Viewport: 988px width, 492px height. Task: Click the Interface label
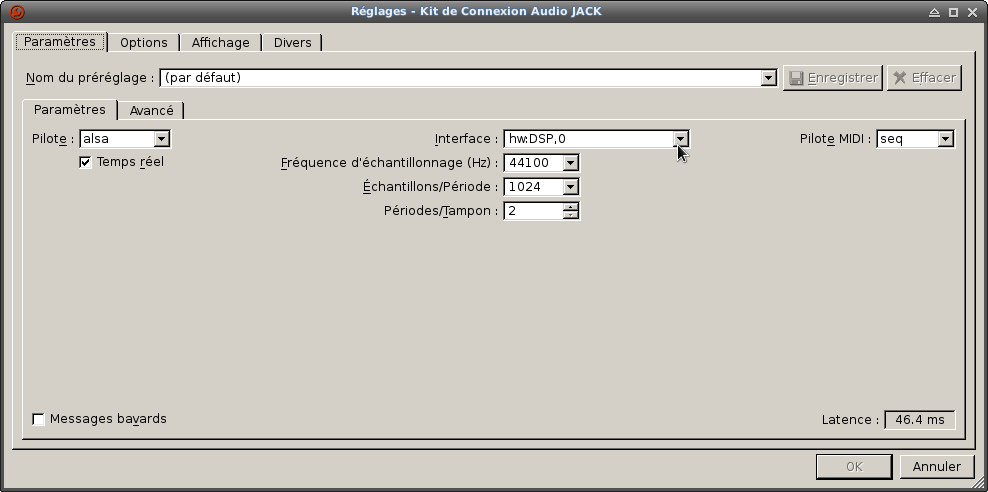(x=466, y=139)
